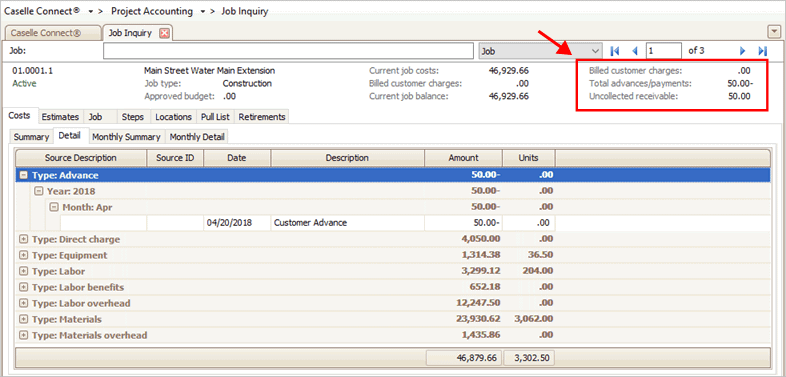Screen dimensions: 786x377
Task: Sort by Description column header
Action: coord(347,158)
